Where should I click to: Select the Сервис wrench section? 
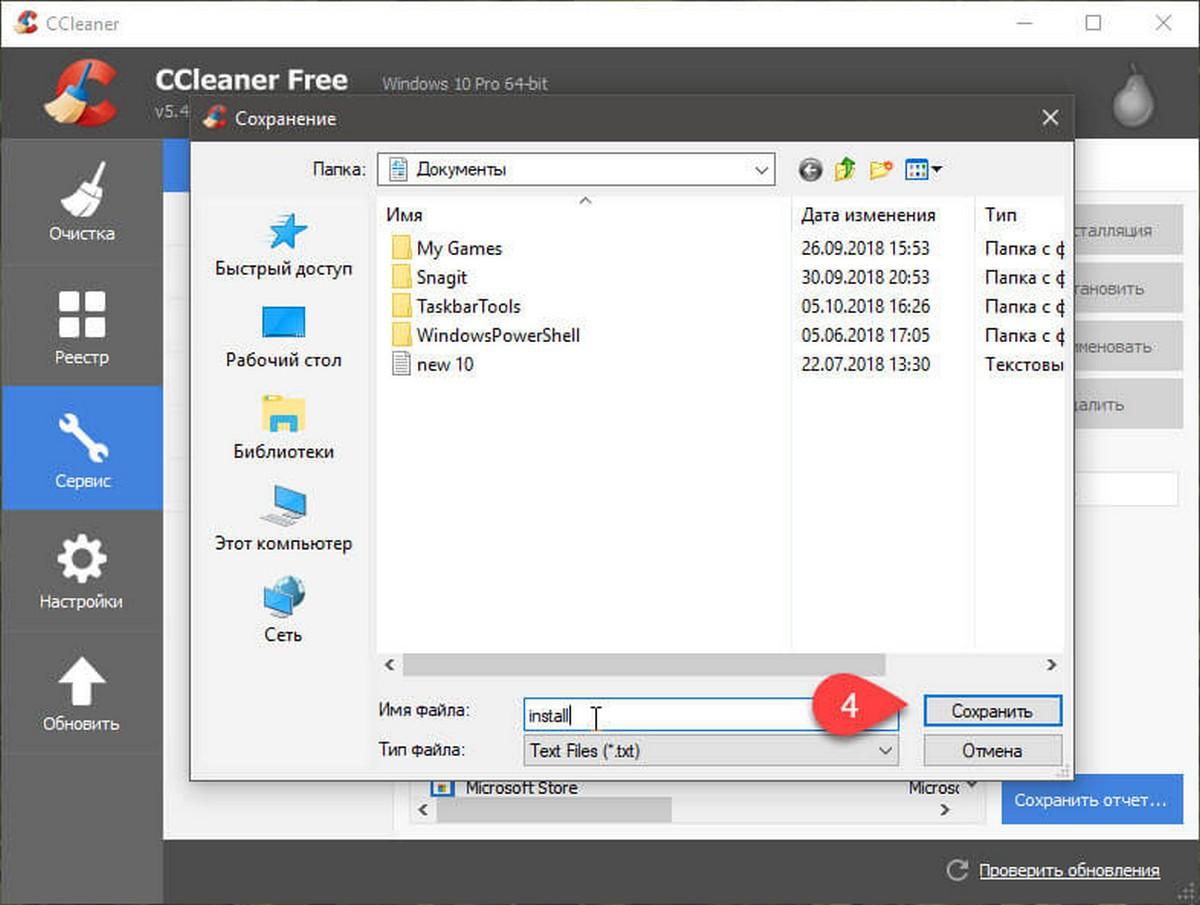tap(82, 448)
